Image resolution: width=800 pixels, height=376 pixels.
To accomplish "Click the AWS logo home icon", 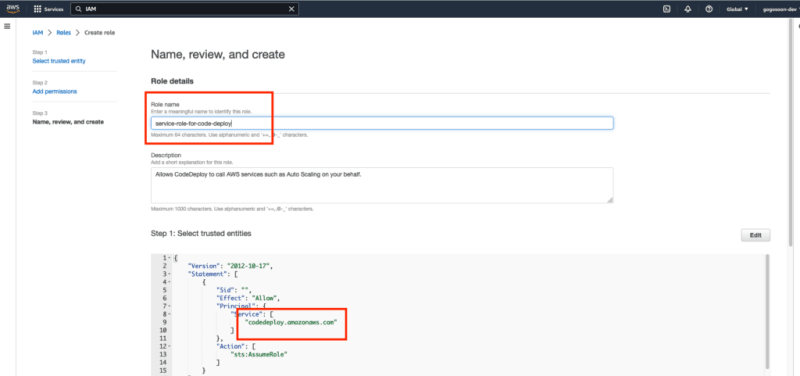I will pos(13,9).
